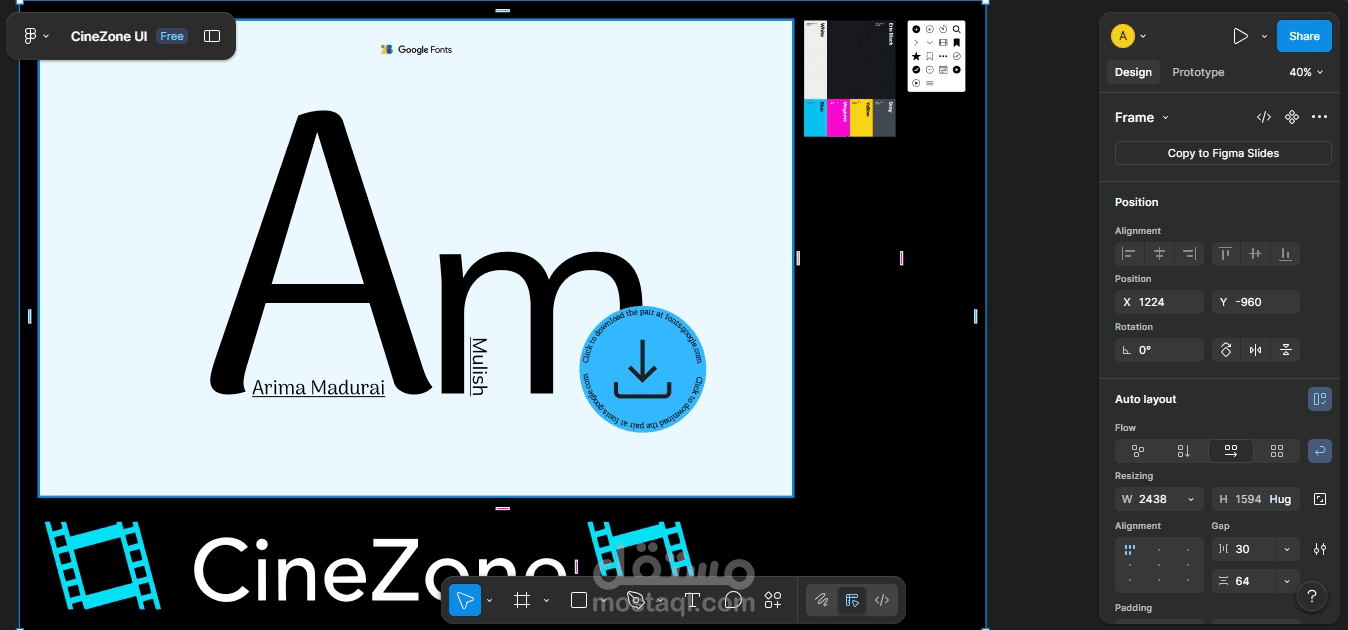The width and height of the screenshot is (1348, 630).
Task: Open the 40% zoom dropdown
Action: tap(1306, 72)
